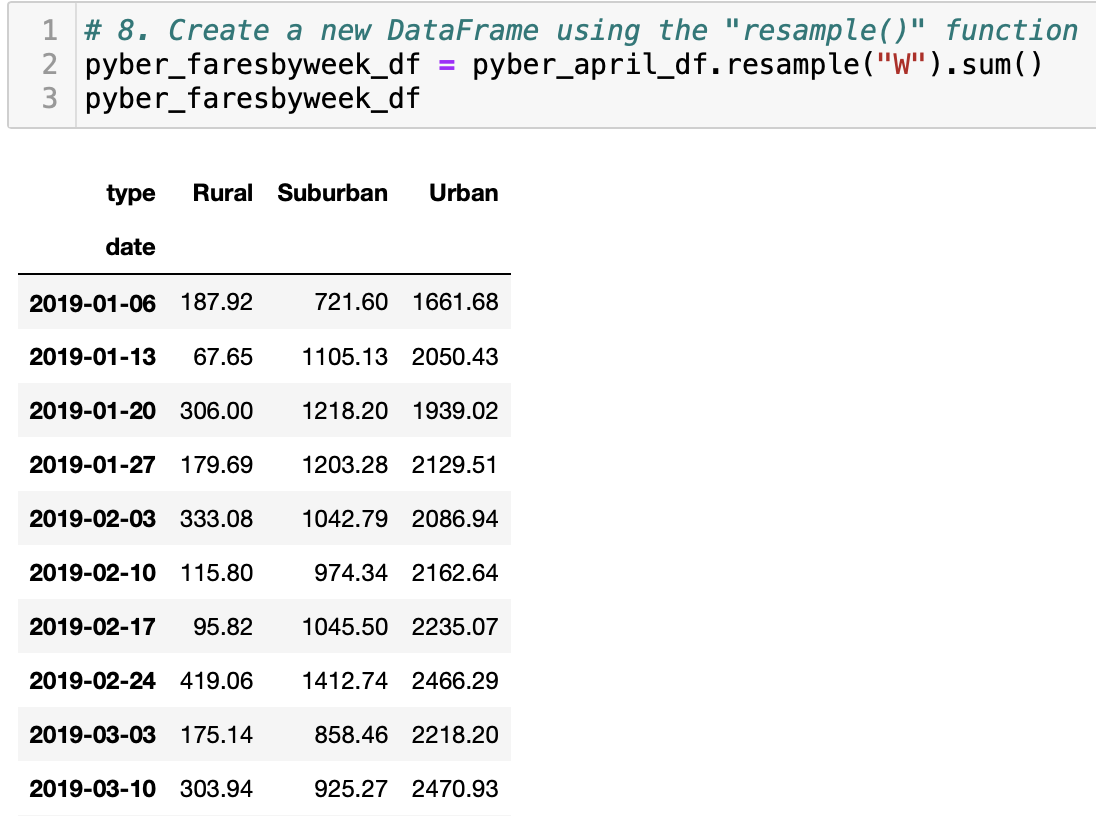Click Rural value 67.65
This screenshot has height=816, width=1096.
tap(223, 357)
